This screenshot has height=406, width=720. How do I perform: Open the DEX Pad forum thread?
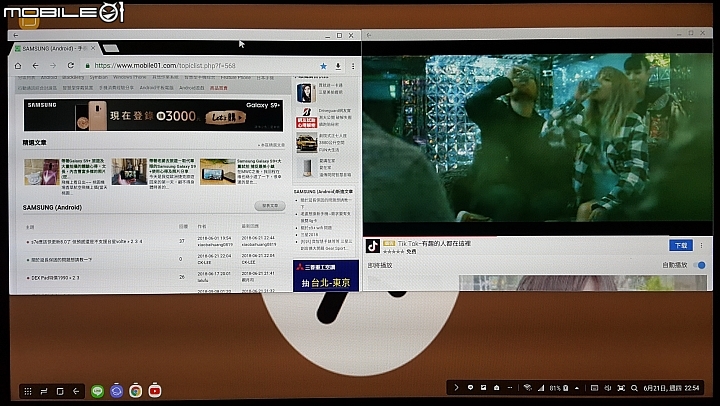(55, 278)
